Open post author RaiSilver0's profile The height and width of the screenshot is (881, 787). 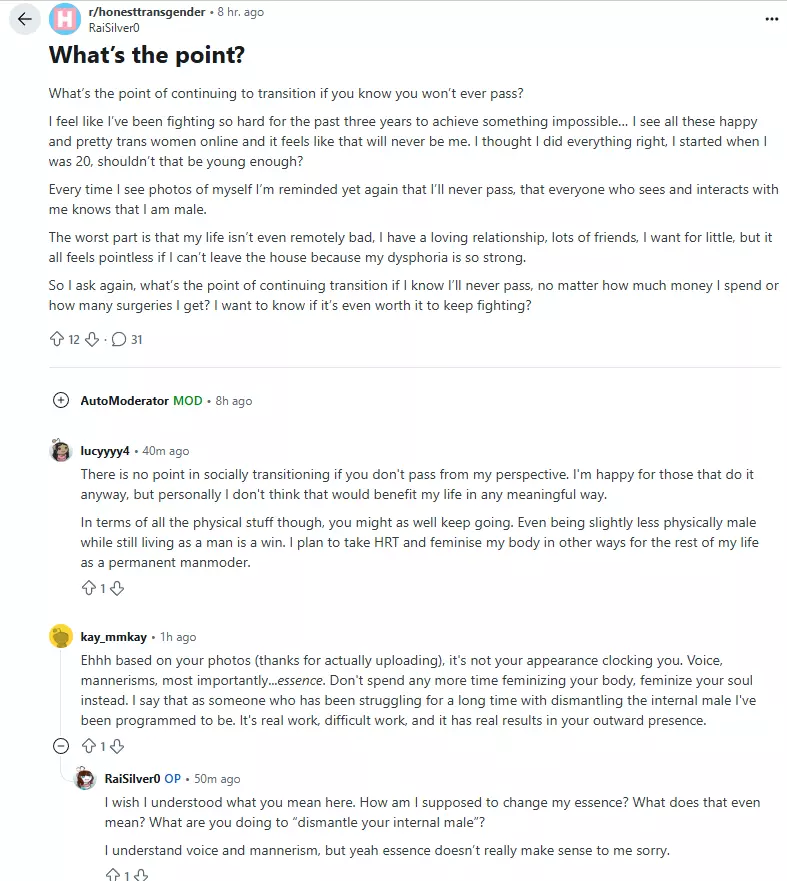(113, 28)
